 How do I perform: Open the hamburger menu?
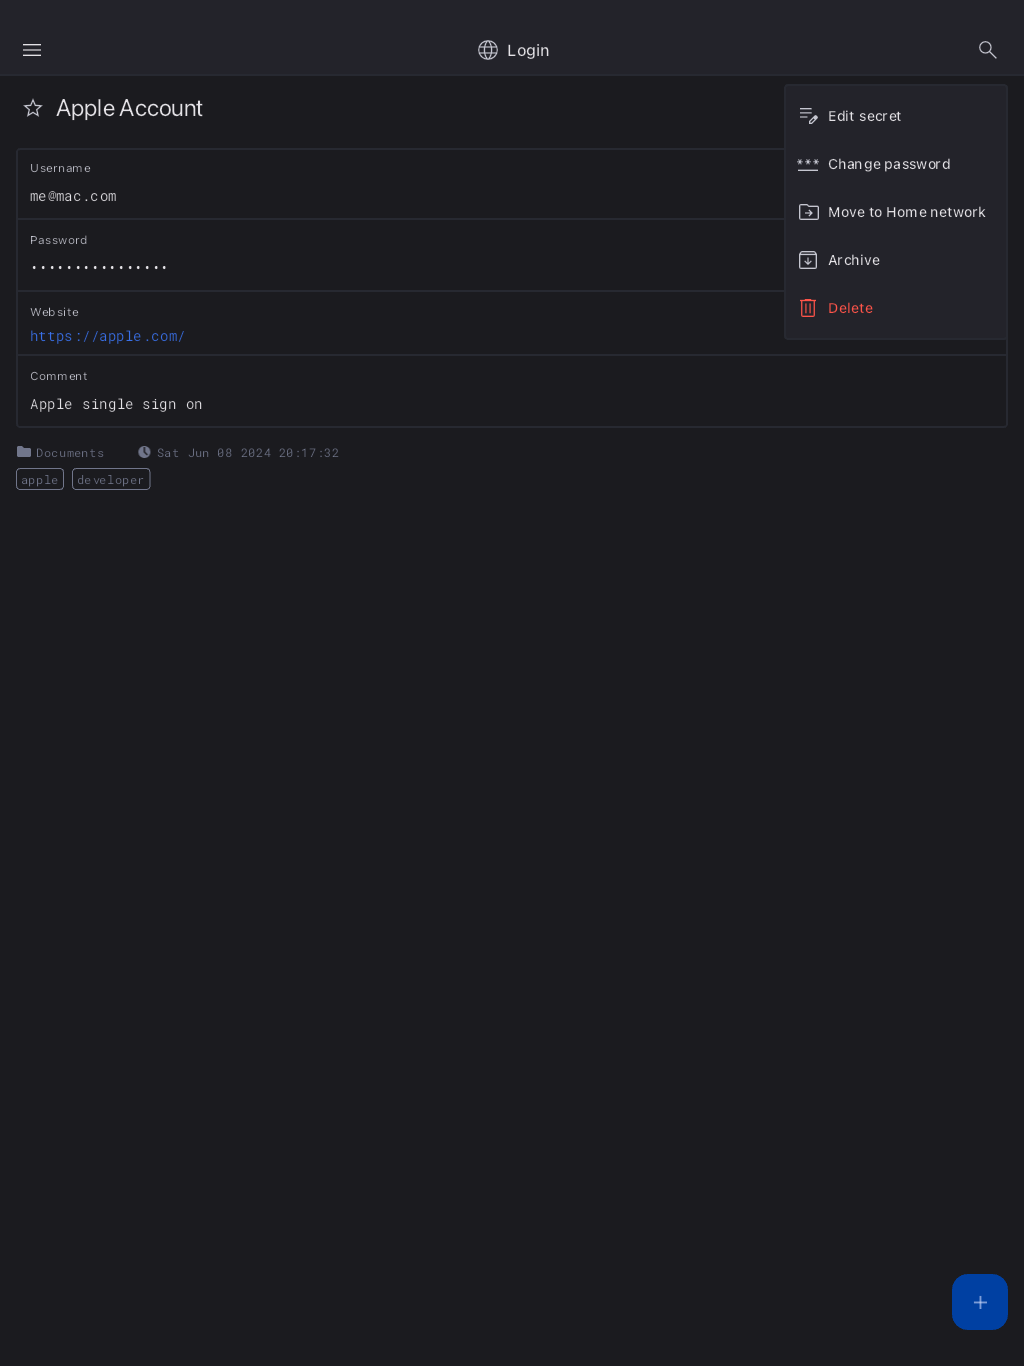[x=32, y=50]
